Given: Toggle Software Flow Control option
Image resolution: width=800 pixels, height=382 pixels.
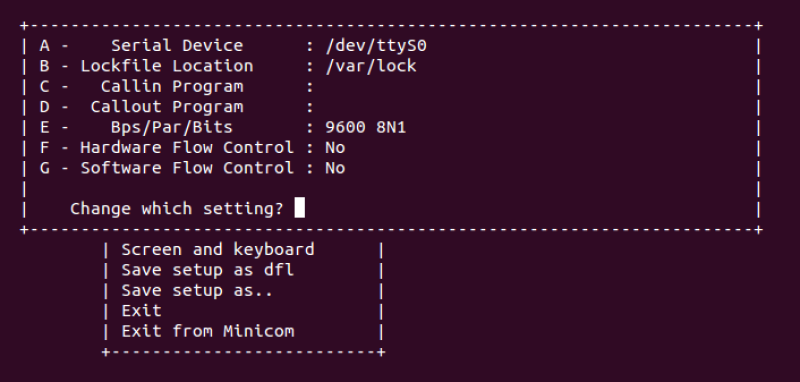Looking at the screenshot, I should [192, 168].
